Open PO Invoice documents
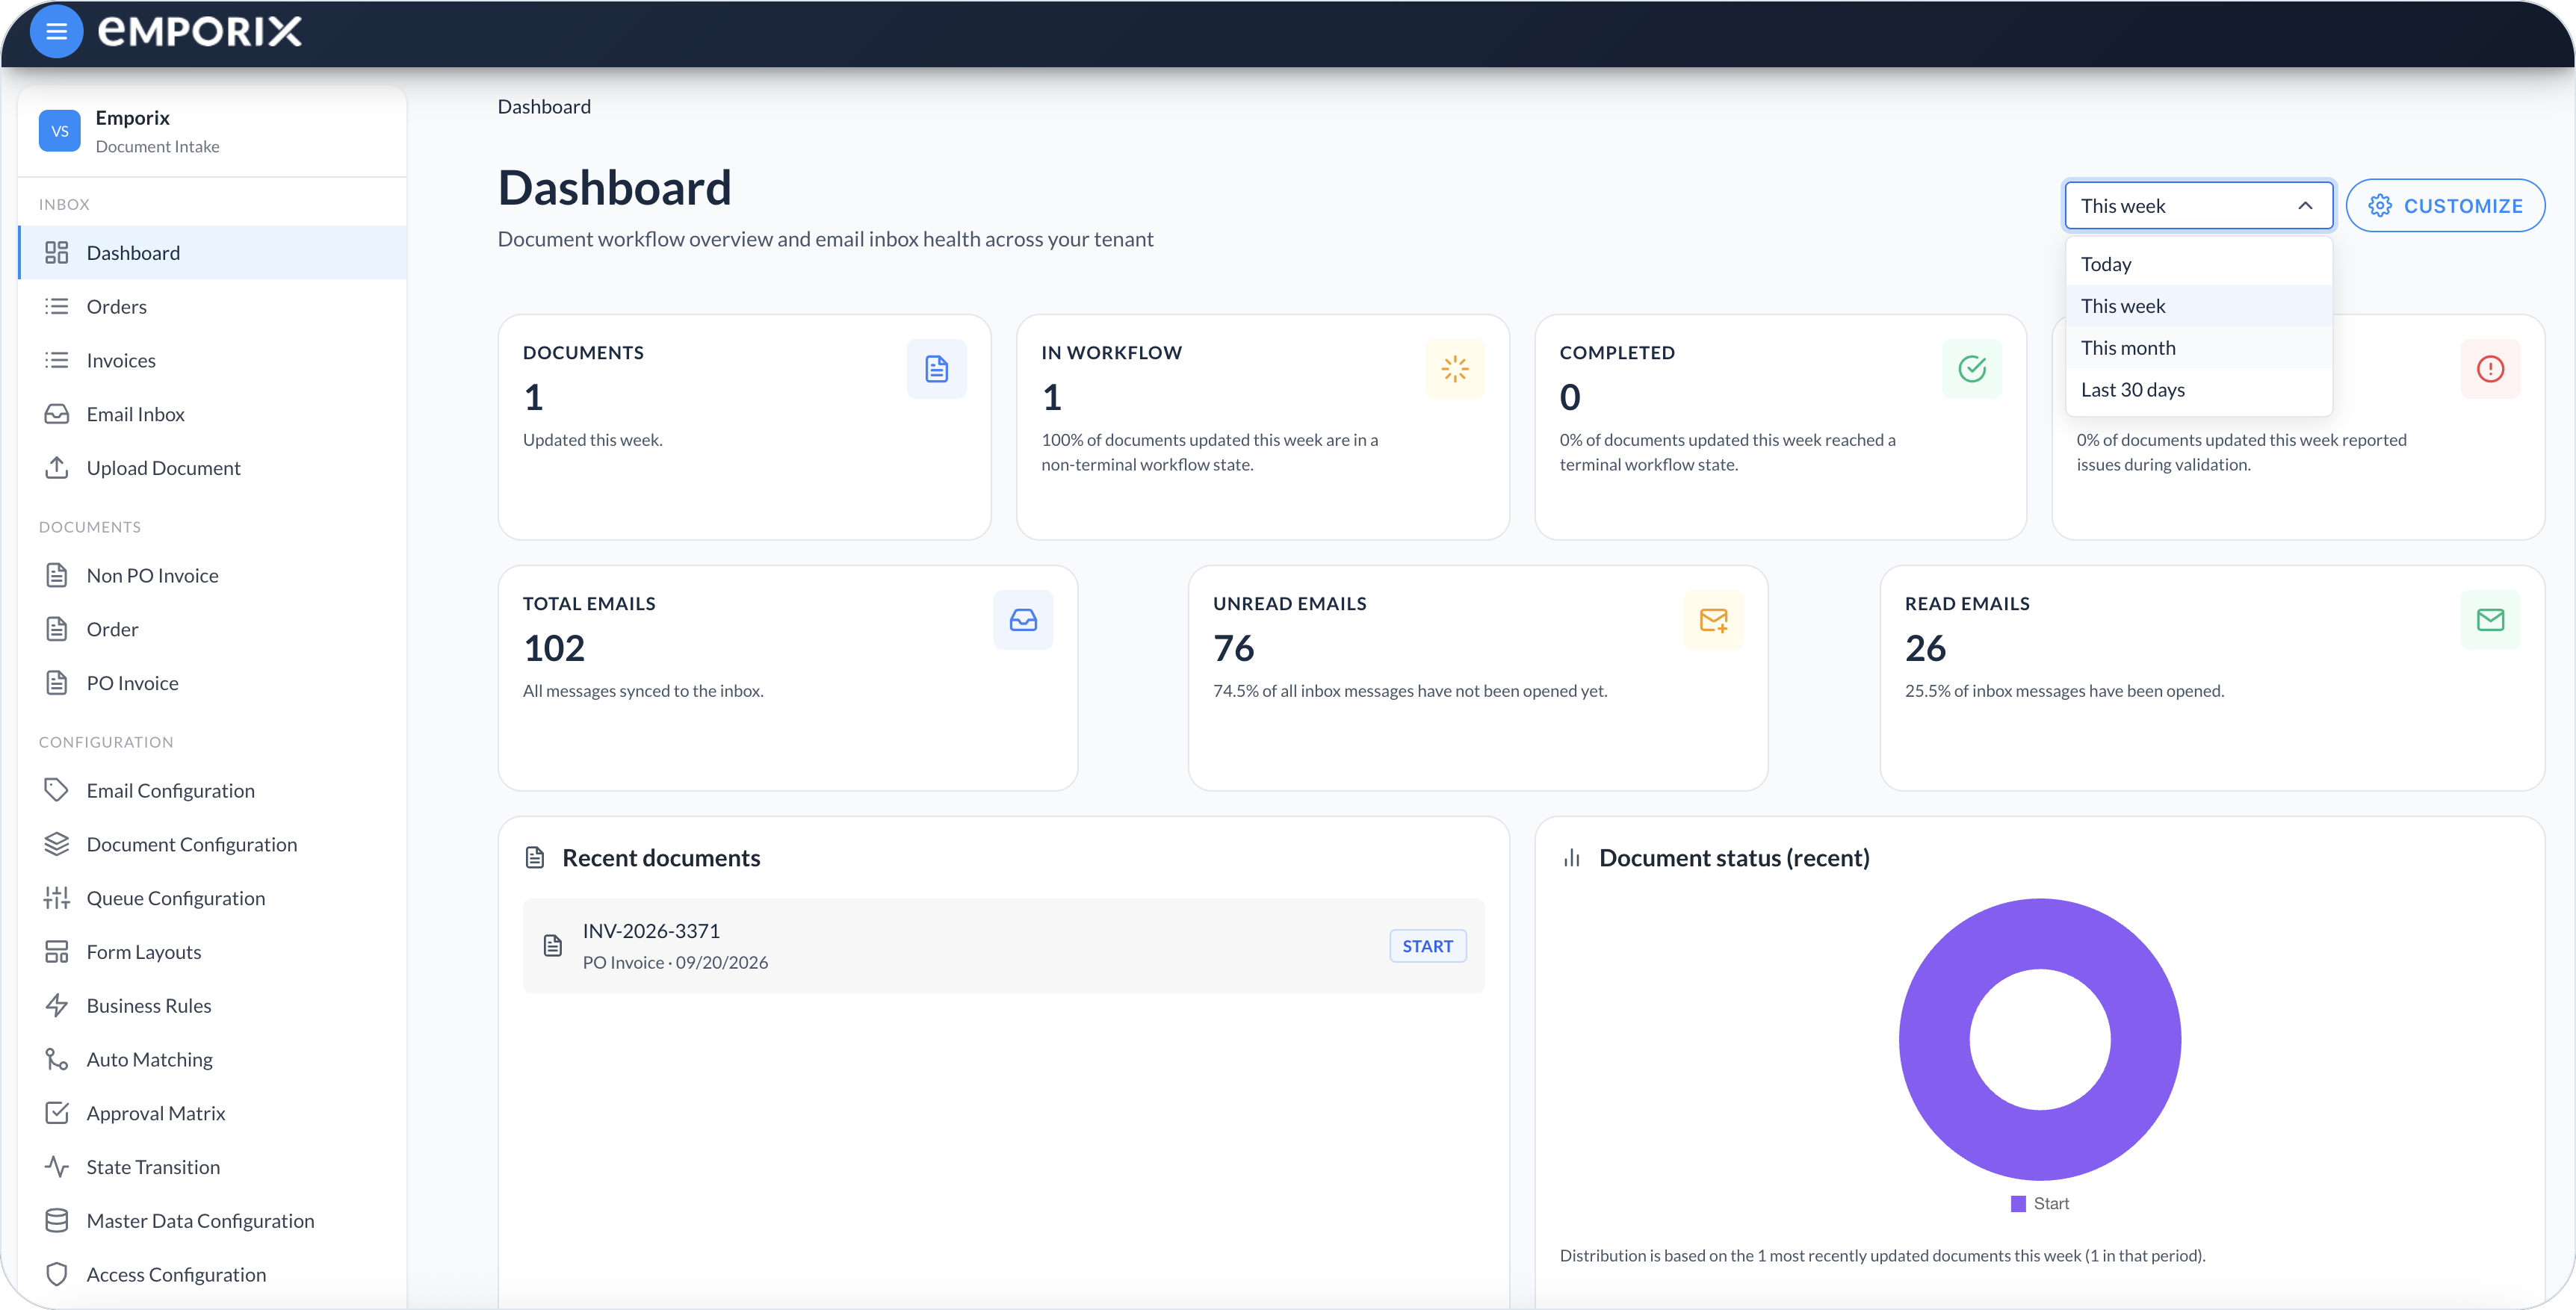 pos(212,684)
